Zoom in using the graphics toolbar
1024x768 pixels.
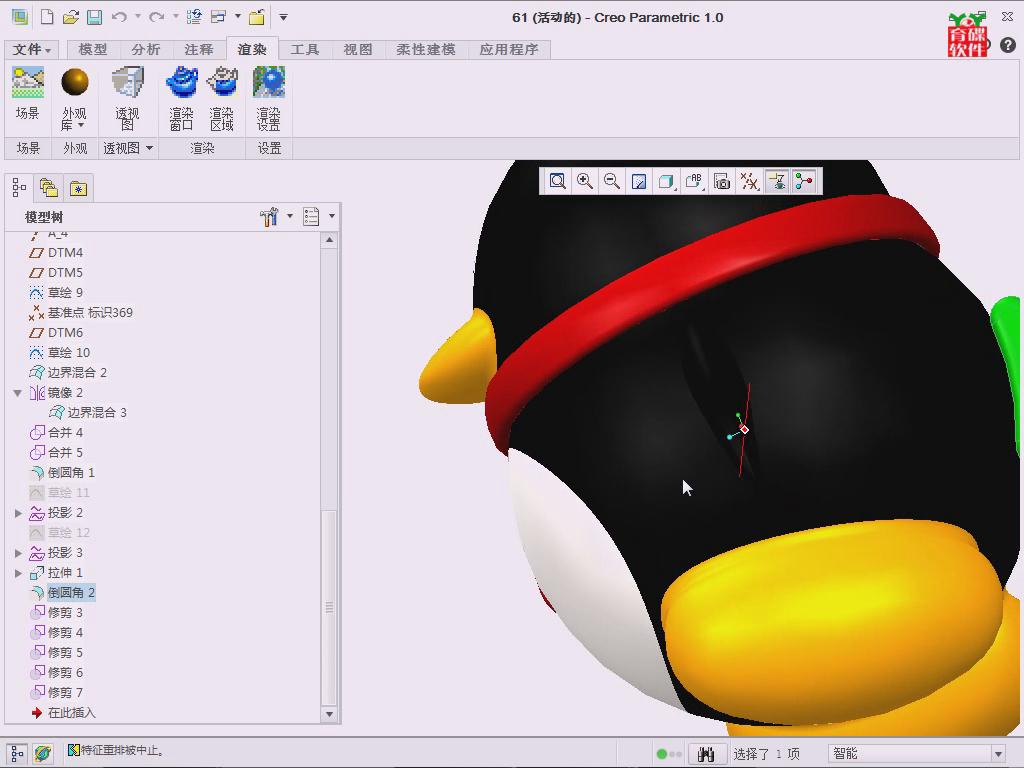tap(585, 181)
